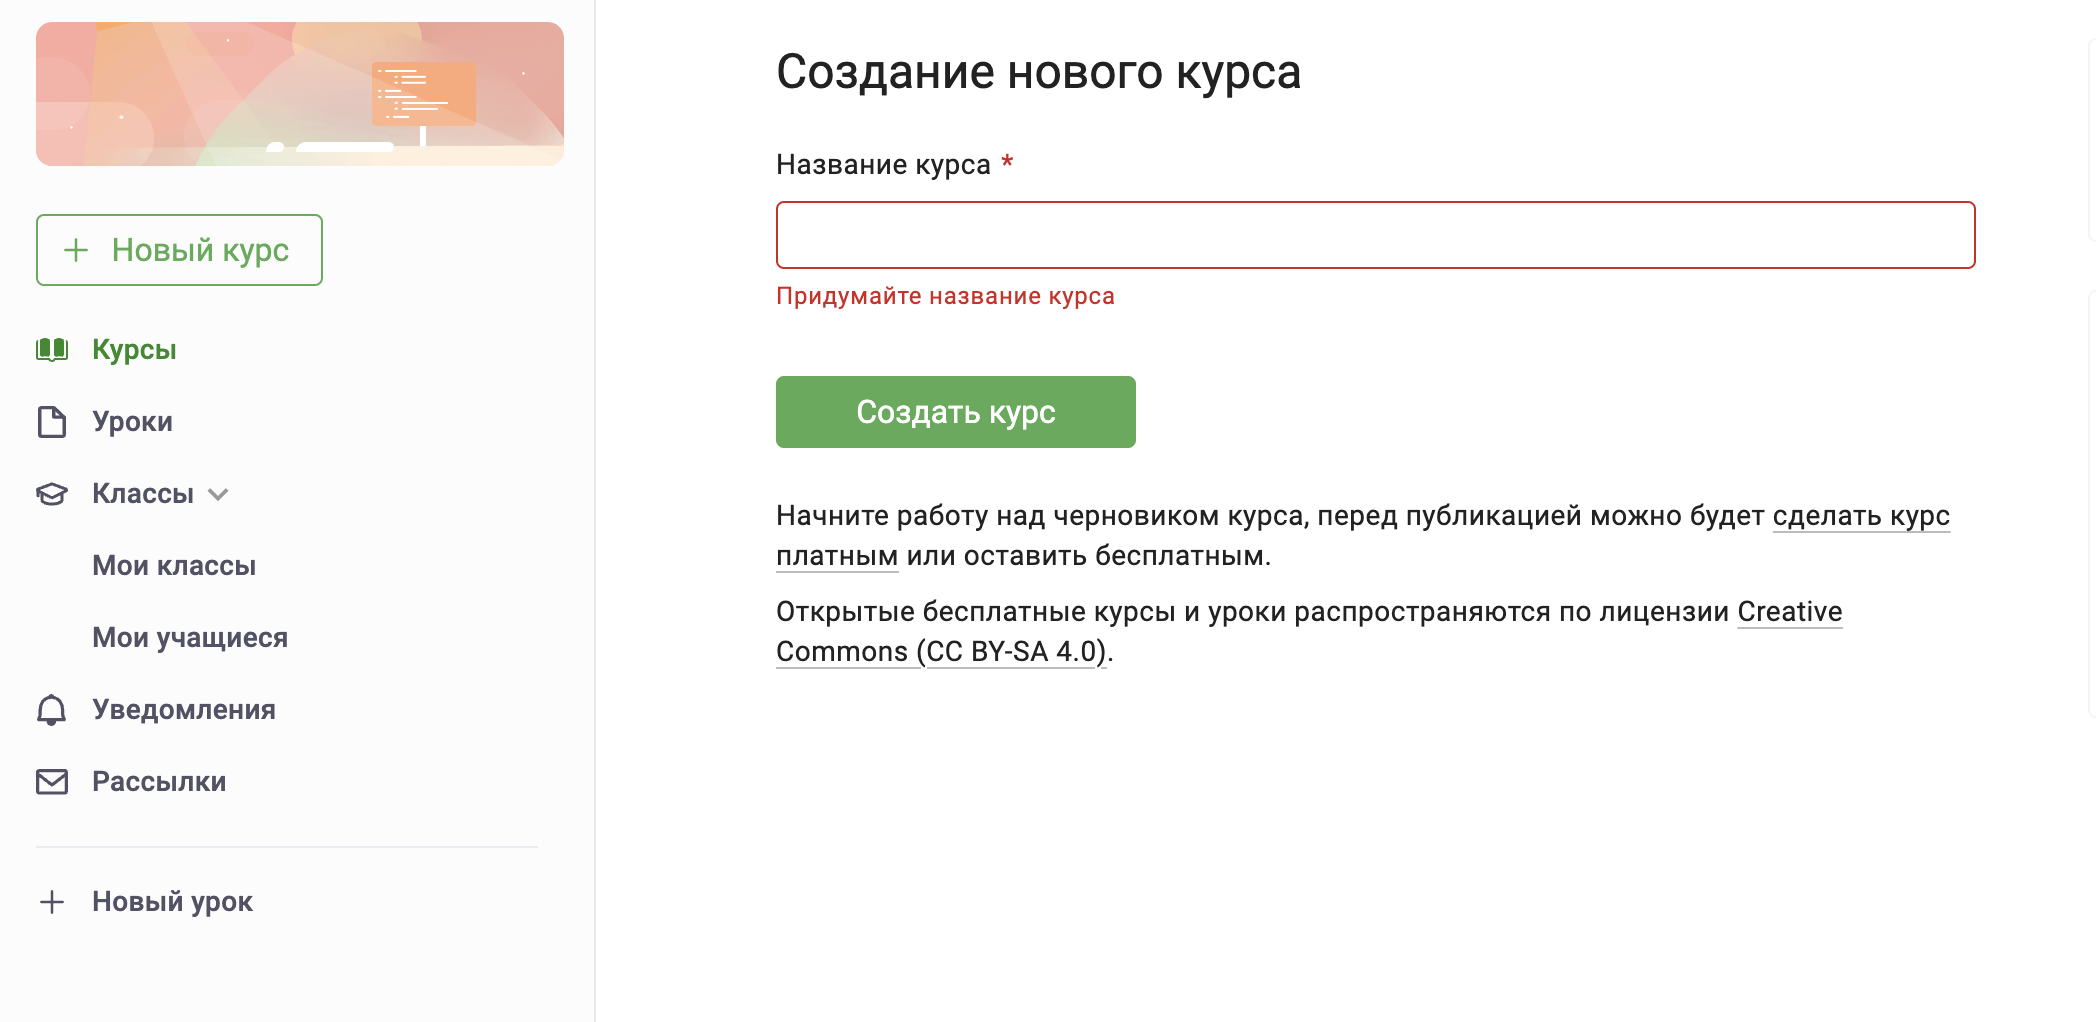The height and width of the screenshot is (1022, 2096).
Task: Click the green Создать курс button
Action: pos(956,412)
